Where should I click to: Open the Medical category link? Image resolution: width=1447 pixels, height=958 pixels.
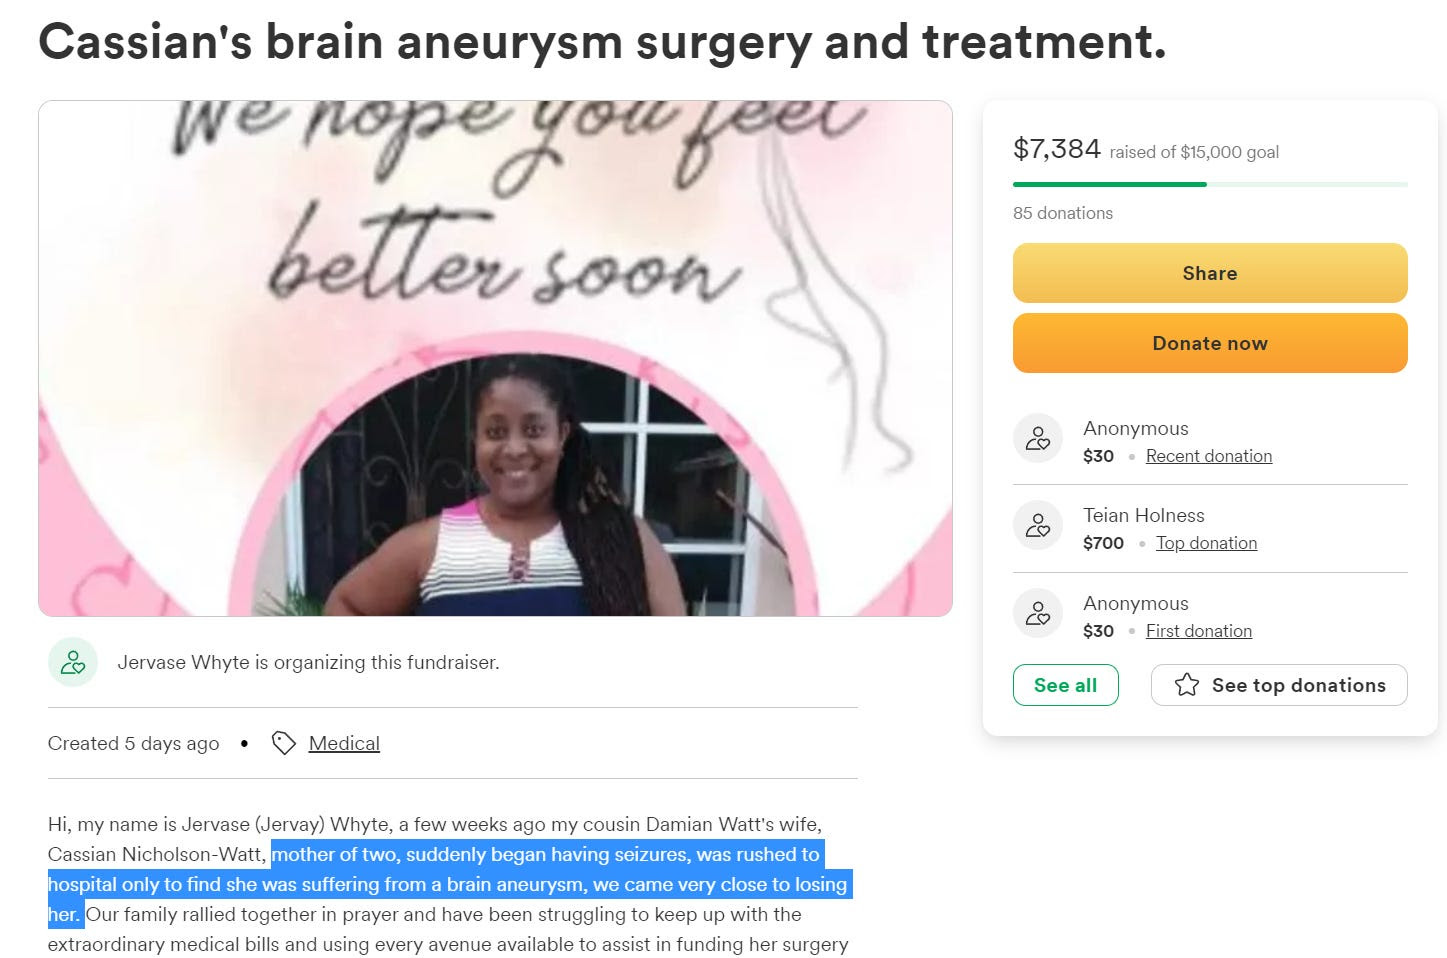[x=344, y=743]
